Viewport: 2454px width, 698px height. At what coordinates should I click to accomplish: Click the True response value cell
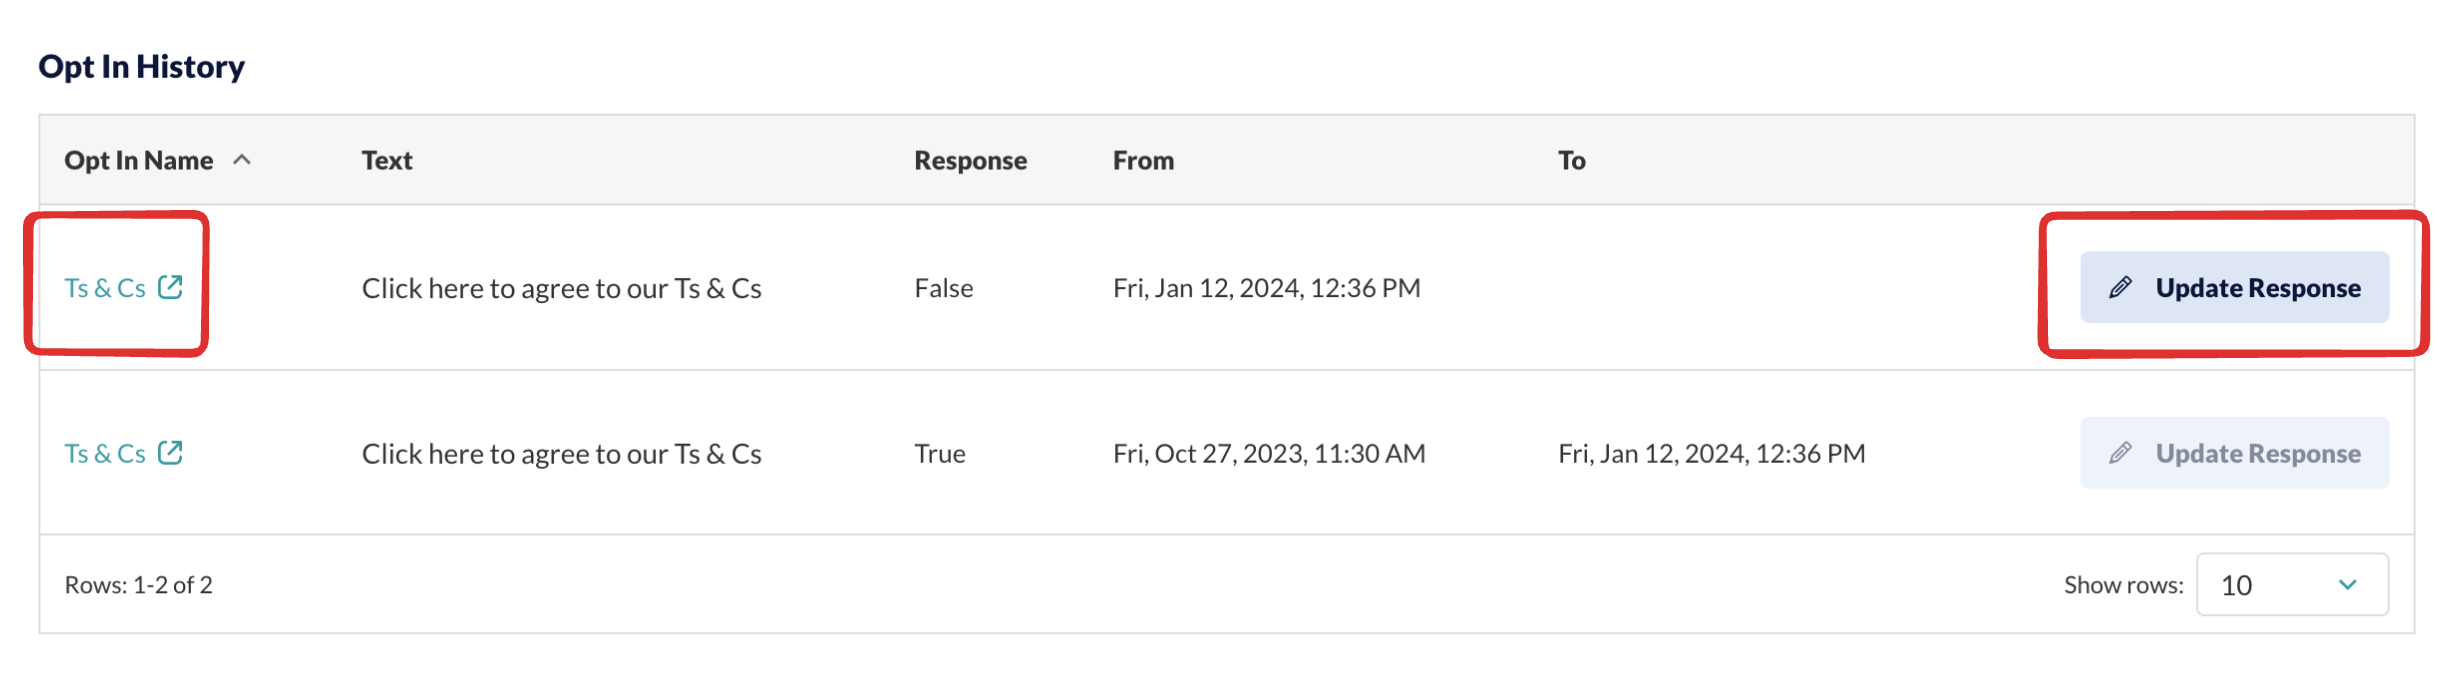point(939,453)
